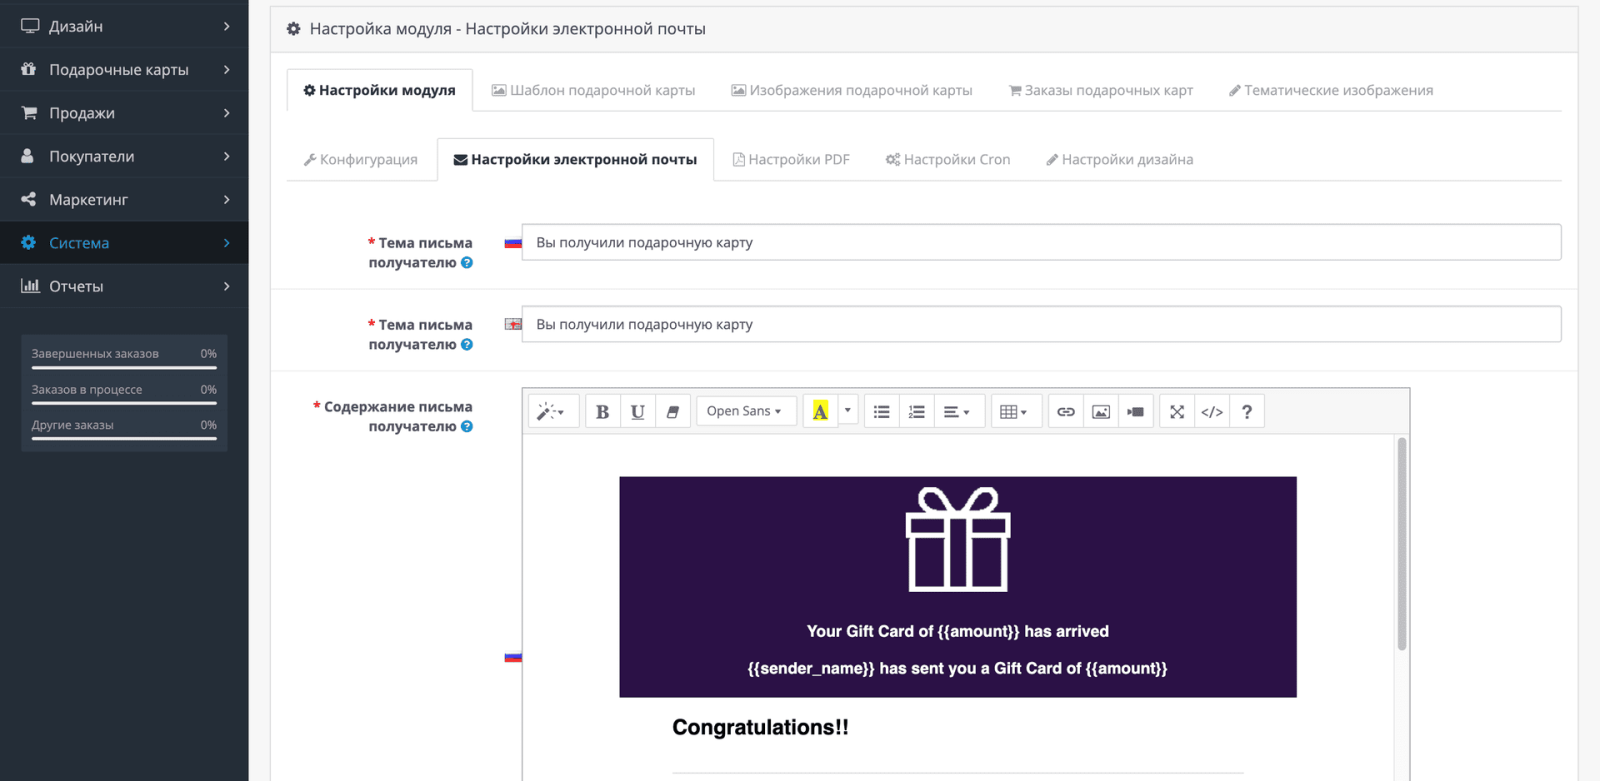Select Настройки электронной почты sub-tab
This screenshot has width=1600, height=782.
575,160
